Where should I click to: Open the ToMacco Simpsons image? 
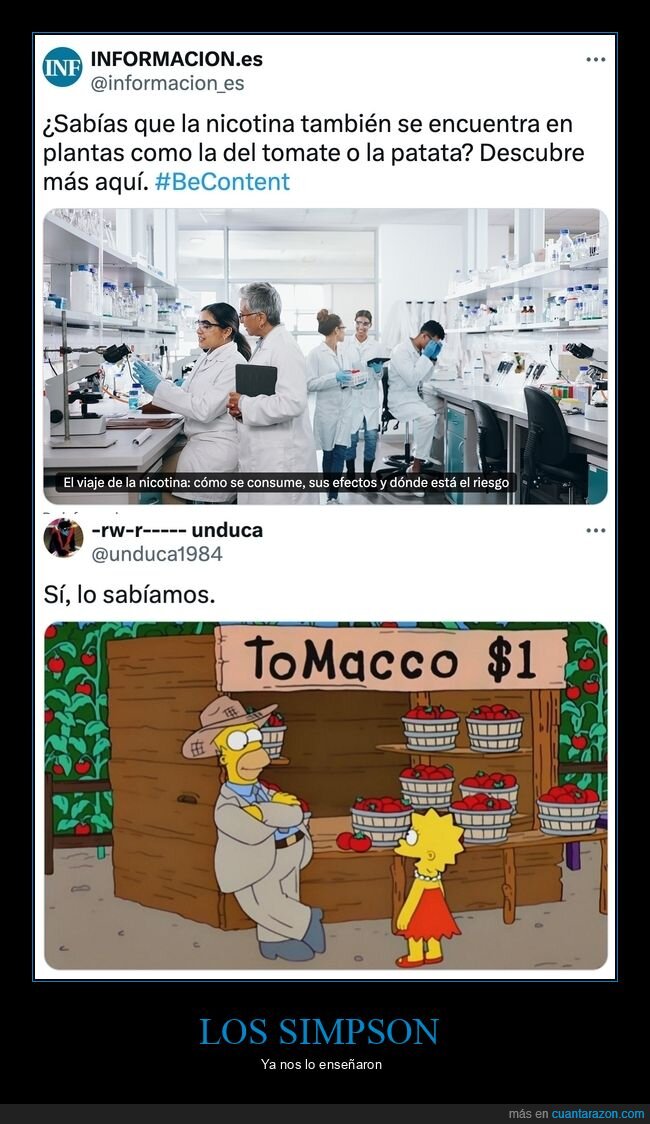click(325, 796)
